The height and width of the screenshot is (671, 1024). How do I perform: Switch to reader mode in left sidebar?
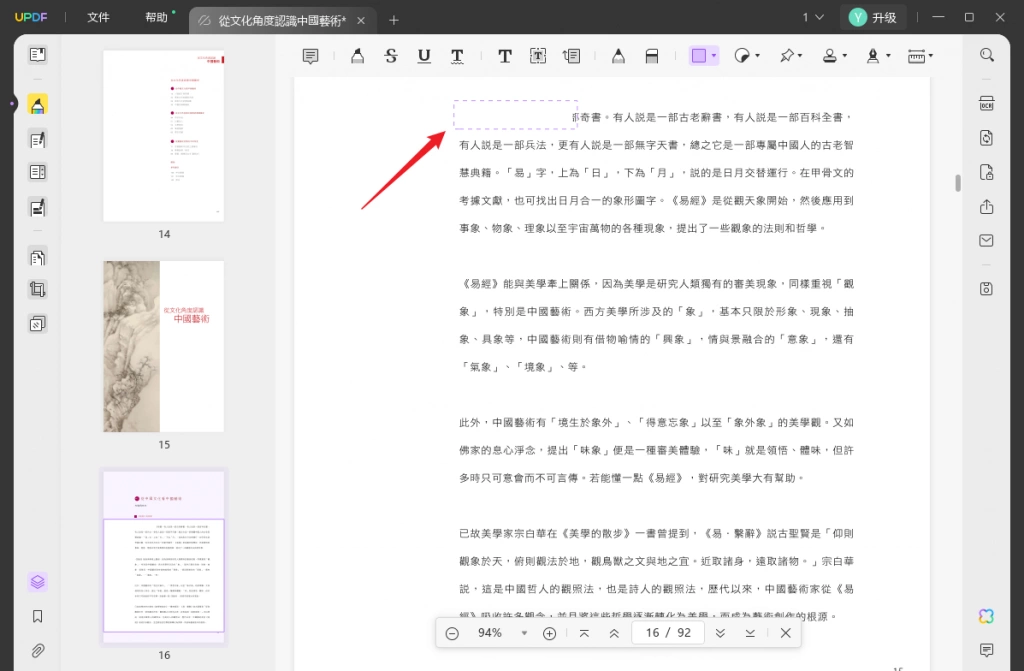coord(37,55)
